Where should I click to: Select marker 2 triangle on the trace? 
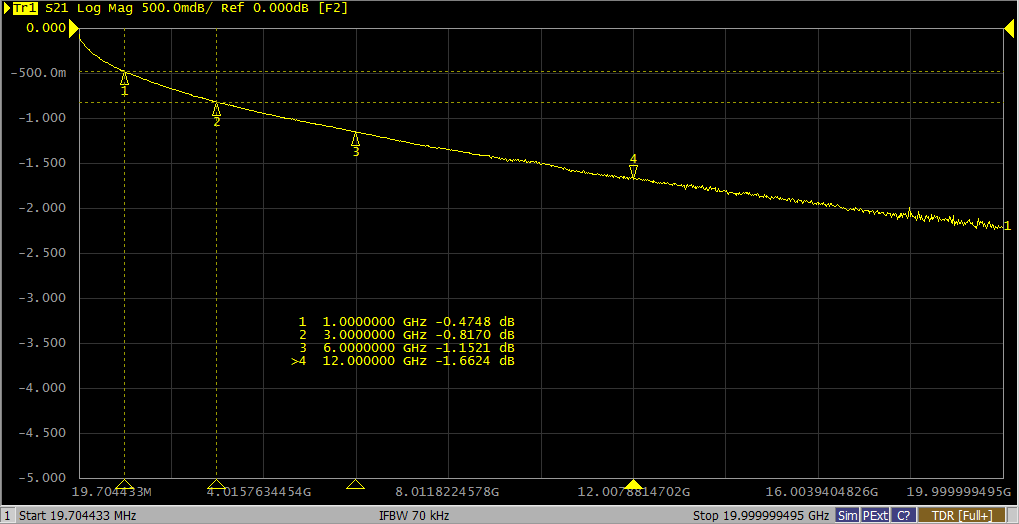coord(216,110)
